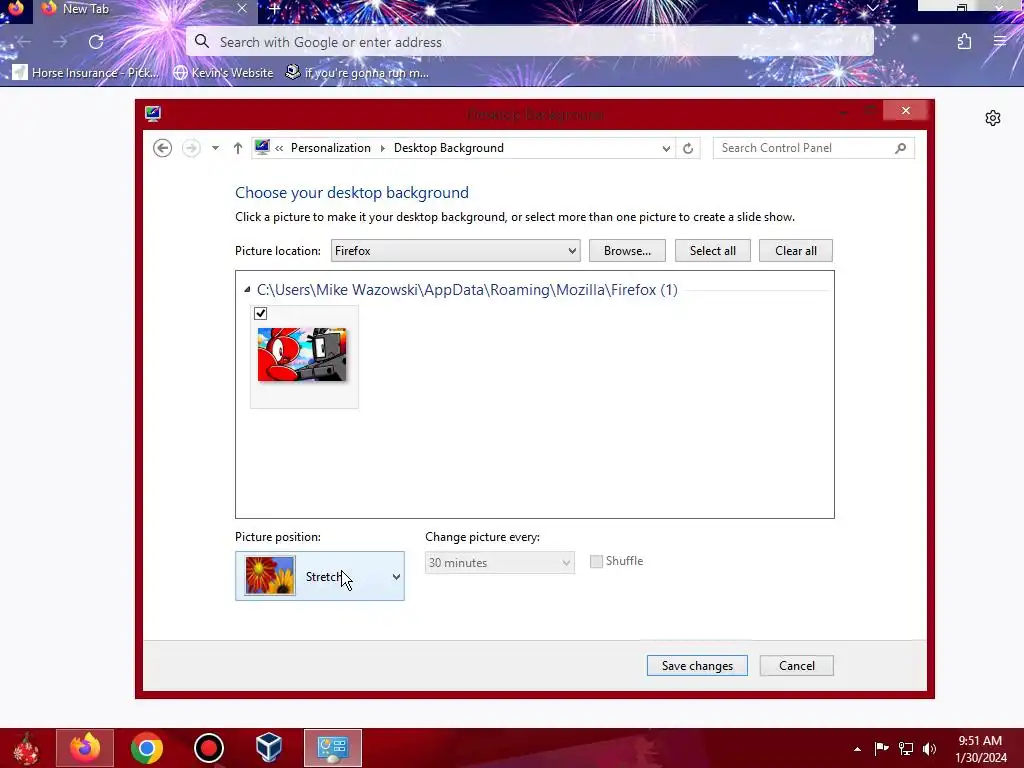This screenshot has width=1024, height=768.
Task: Toggle the Shuffle checkbox
Action: [x=596, y=562]
